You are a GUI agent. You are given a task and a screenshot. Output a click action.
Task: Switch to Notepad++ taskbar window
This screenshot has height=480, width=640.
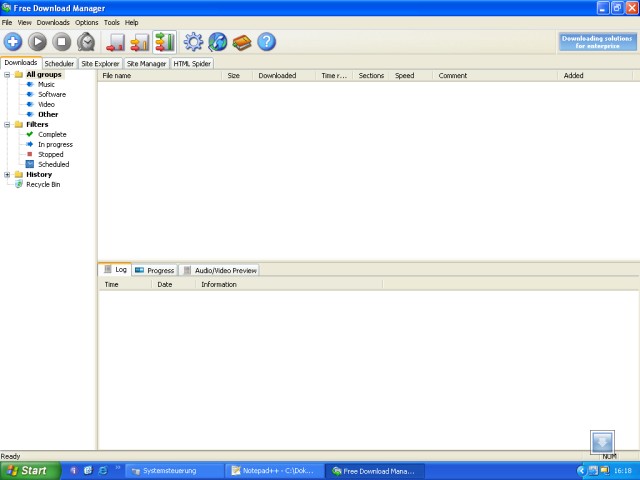[275, 471]
